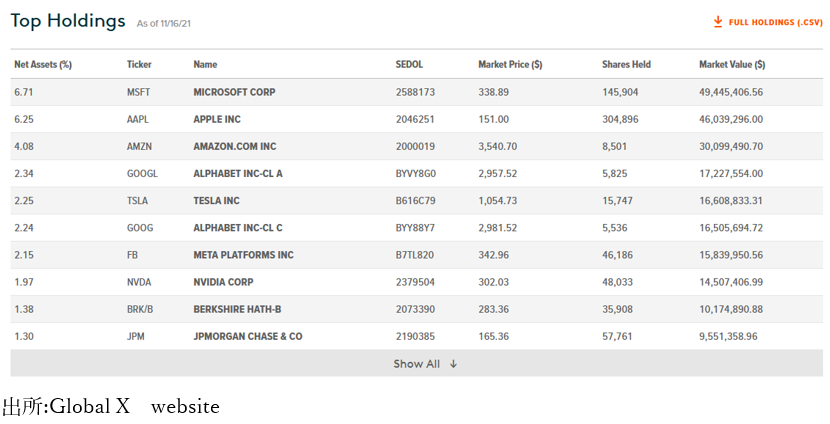The image size is (830, 424).
Task: Click the MSFT ticker cell
Action: [x=138, y=92]
